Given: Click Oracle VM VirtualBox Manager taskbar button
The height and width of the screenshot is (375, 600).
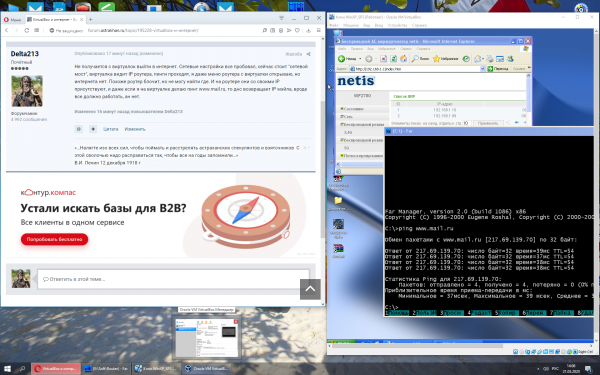Looking at the screenshot, I should tap(206, 369).
